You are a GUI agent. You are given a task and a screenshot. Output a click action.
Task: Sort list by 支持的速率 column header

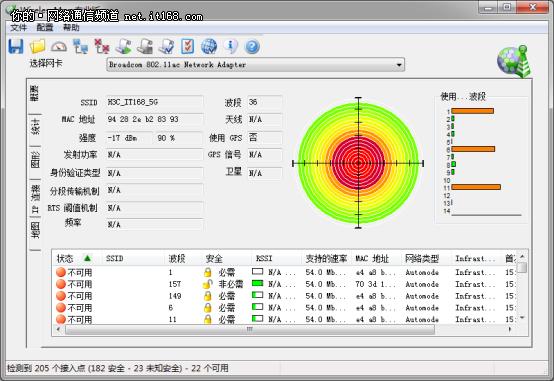[x=326, y=258]
